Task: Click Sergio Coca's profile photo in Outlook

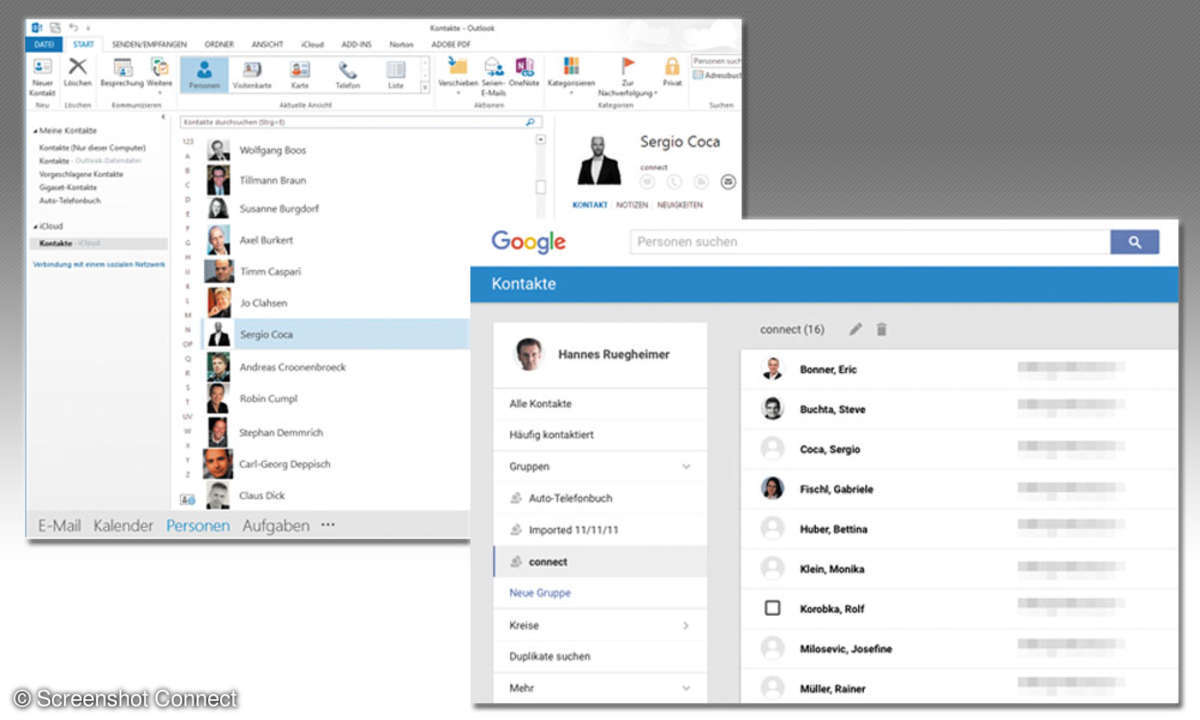Action: pyautogui.click(x=599, y=160)
